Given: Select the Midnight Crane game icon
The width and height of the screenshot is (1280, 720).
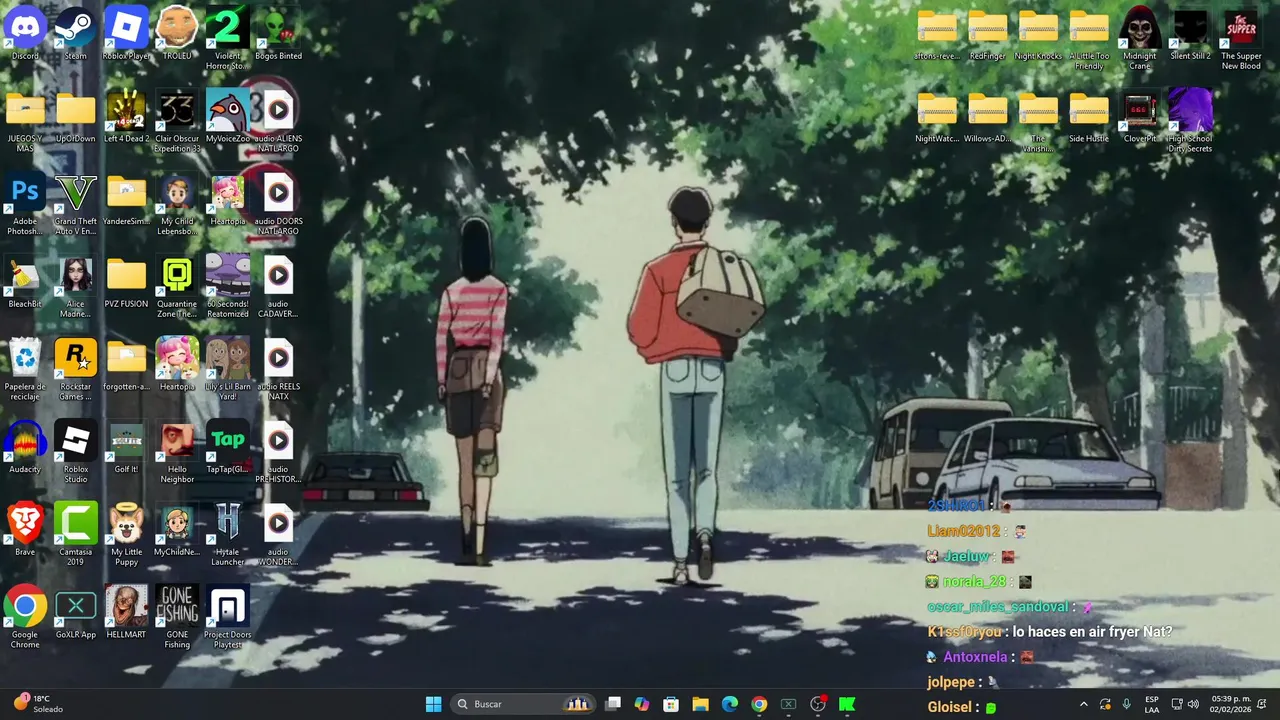Looking at the screenshot, I should (1140, 40).
